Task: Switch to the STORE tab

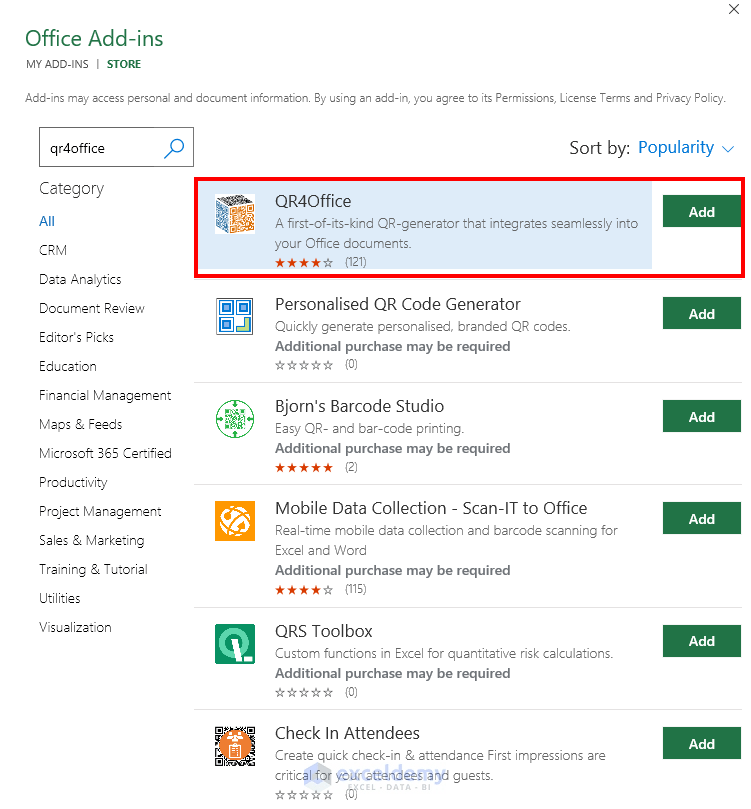Action: [124, 63]
